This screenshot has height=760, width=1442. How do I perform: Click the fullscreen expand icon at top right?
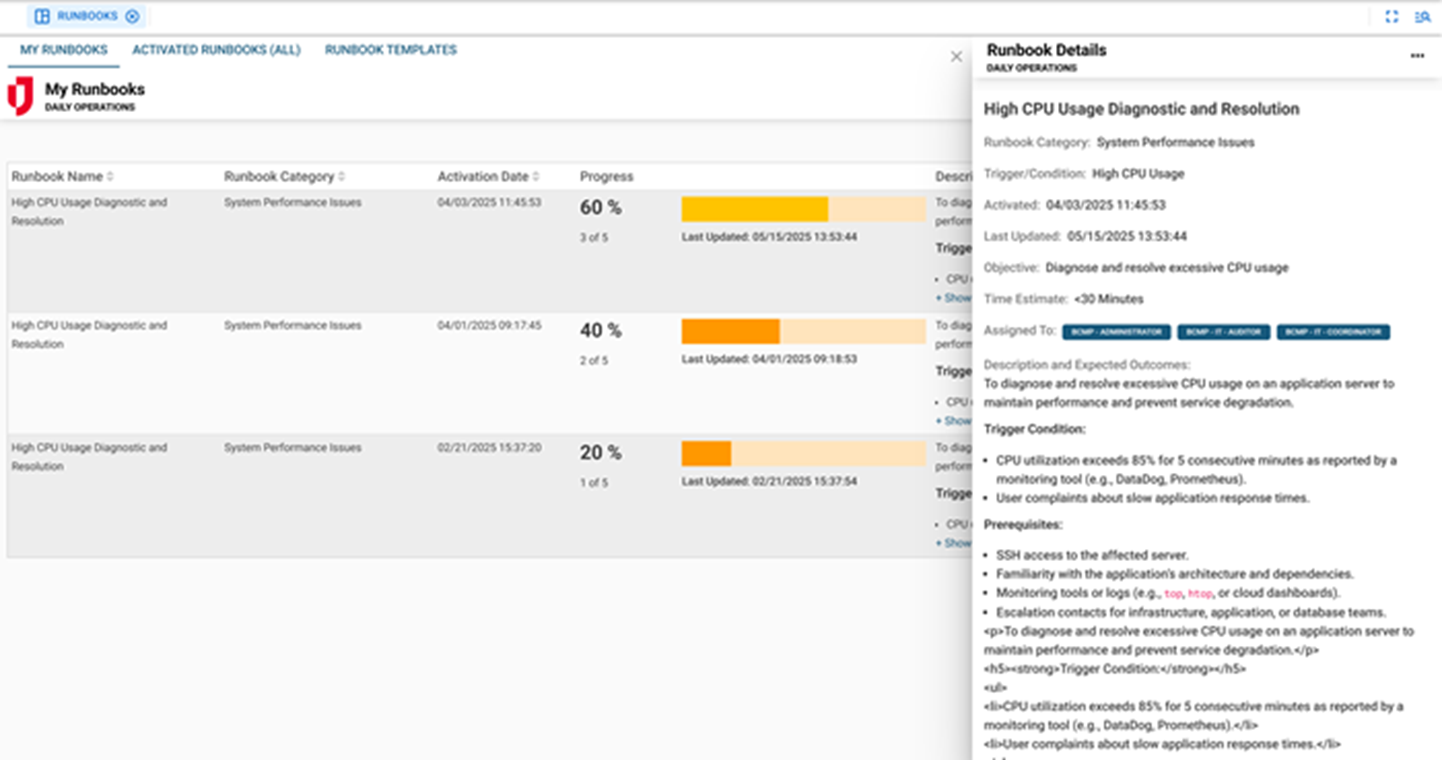(x=1391, y=16)
